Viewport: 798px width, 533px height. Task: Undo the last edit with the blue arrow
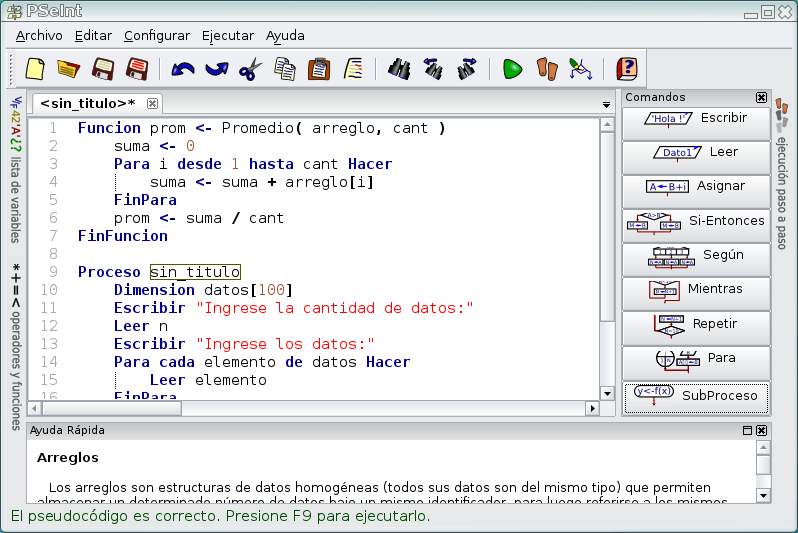click(x=183, y=69)
